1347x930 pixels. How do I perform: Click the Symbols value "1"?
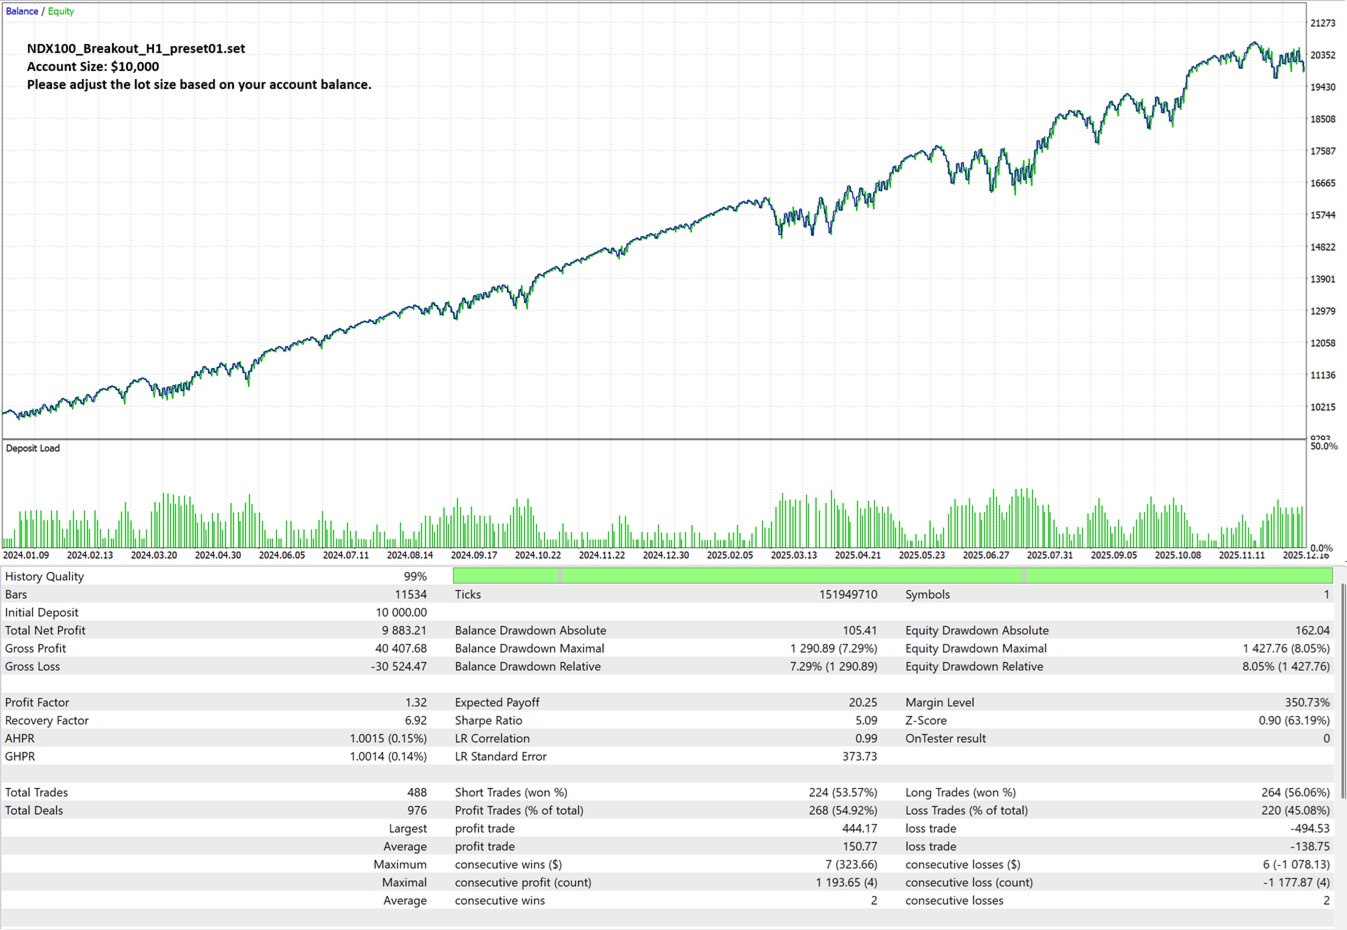(x=1327, y=594)
